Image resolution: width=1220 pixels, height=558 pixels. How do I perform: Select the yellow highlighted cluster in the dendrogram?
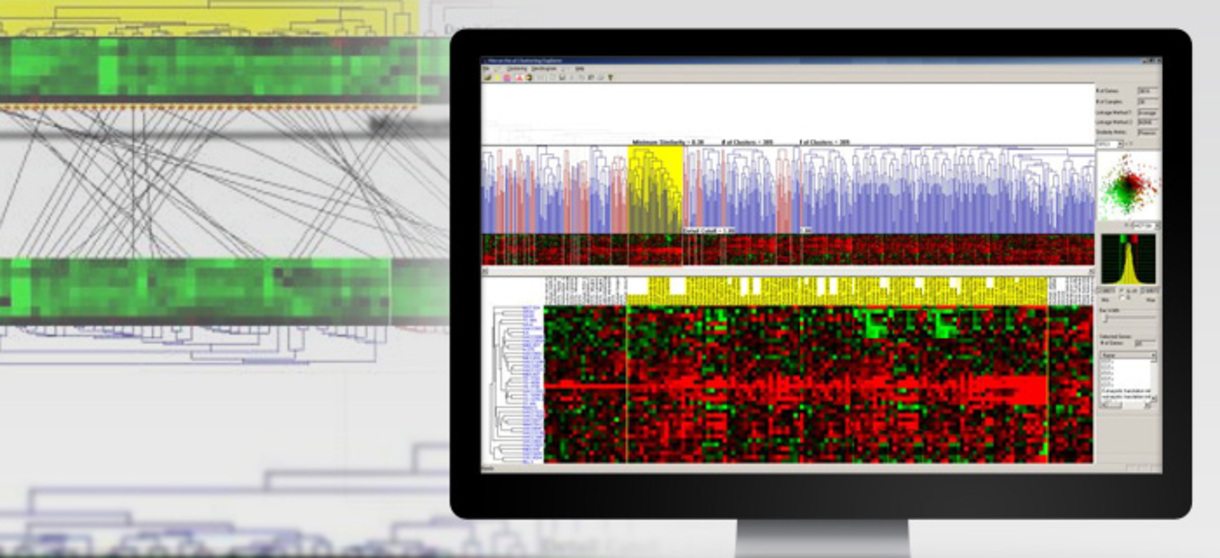pos(655,190)
